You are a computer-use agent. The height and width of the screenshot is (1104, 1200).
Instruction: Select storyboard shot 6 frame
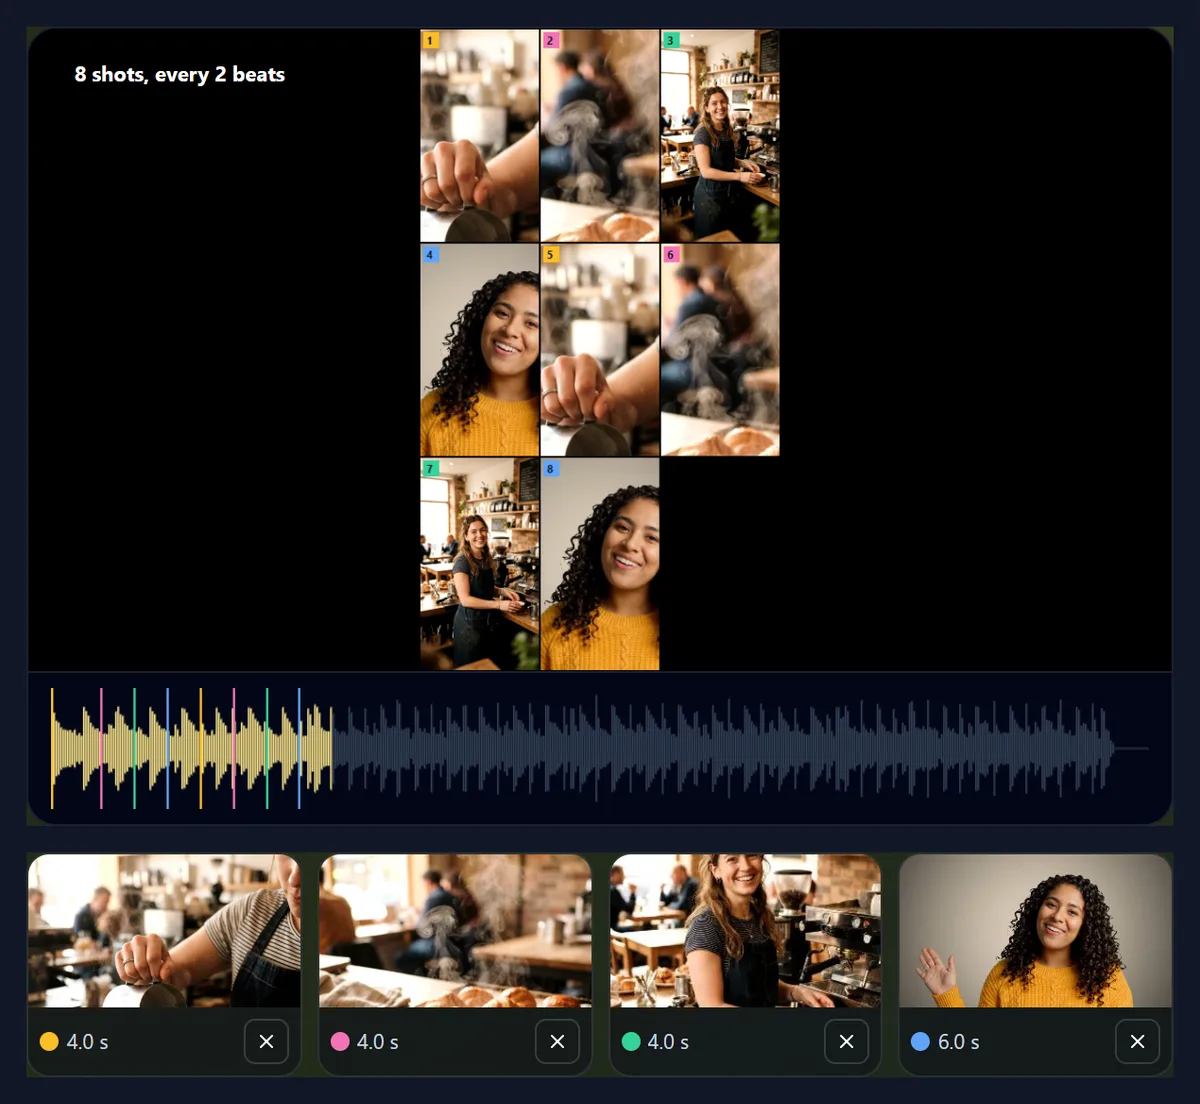coord(720,350)
